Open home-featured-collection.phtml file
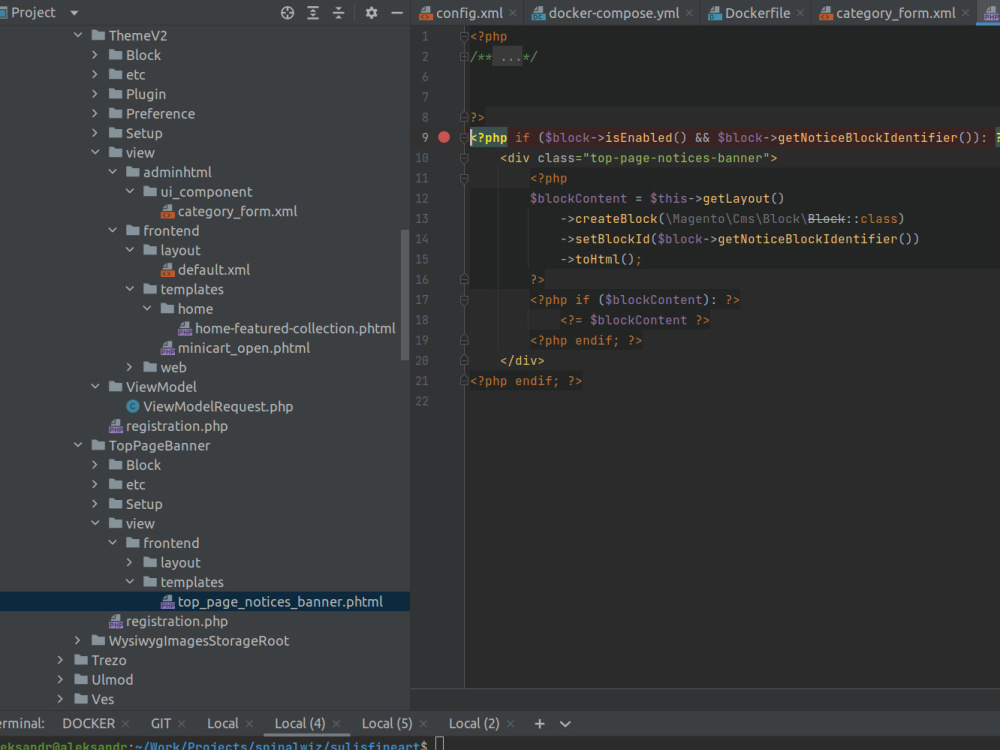The width and height of the screenshot is (1000, 750). (295, 328)
